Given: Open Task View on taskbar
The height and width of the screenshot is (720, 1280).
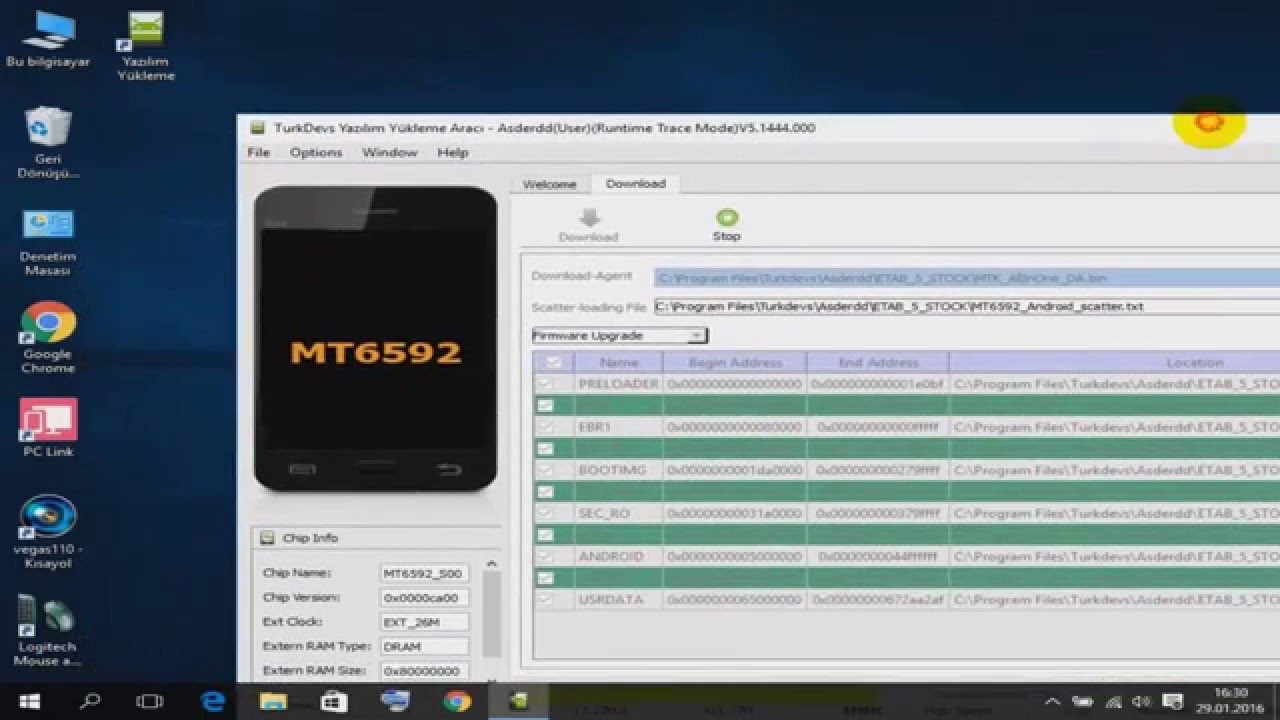Looking at the screenshot, I should pyautogui.click(x=150, y=701).
